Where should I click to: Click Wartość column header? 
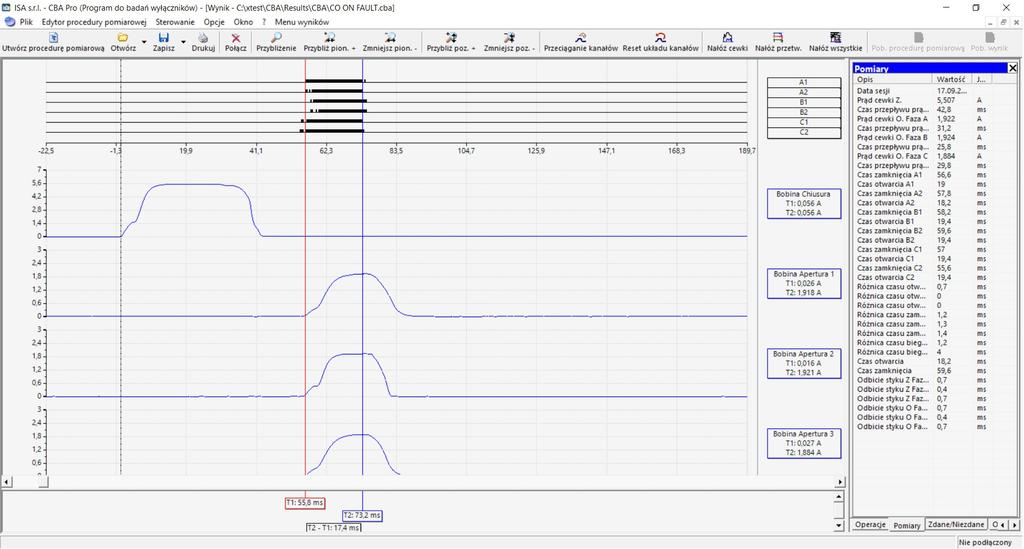tap(952, 79)
